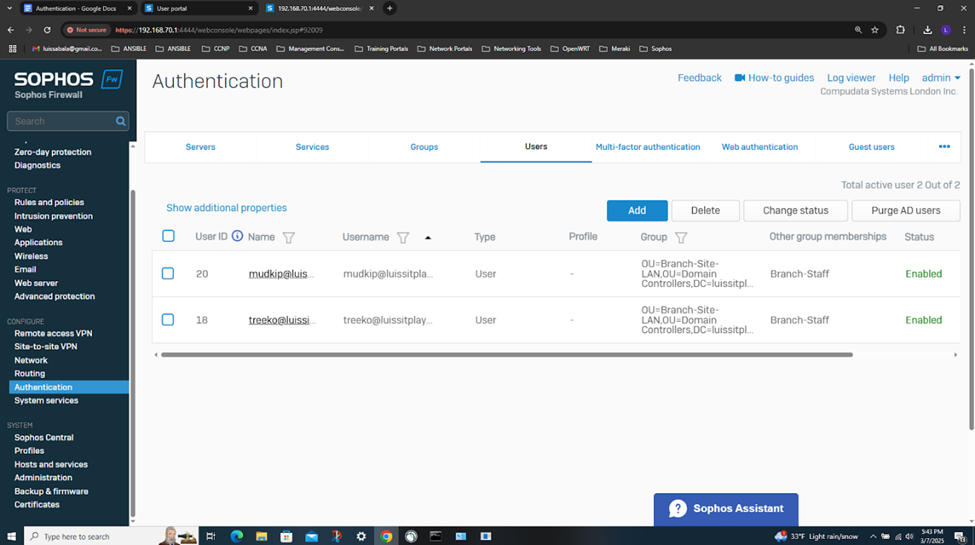
Task: Open Guest users tab
Action: tap(872, 147)
